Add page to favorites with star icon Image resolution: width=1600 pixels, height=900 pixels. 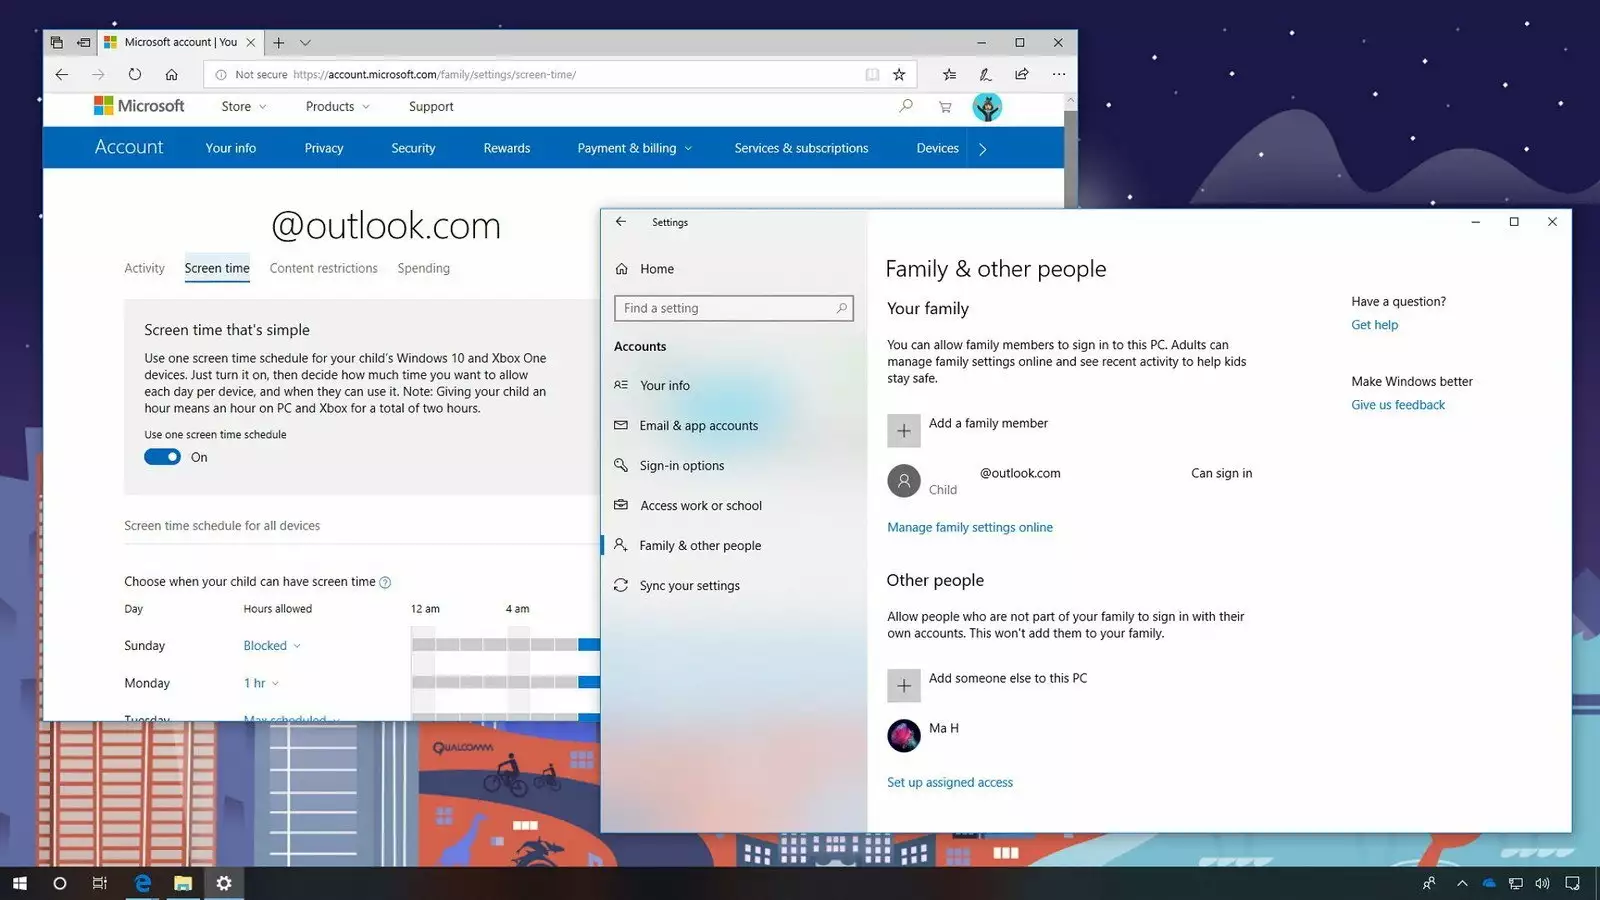click(899, 74)
